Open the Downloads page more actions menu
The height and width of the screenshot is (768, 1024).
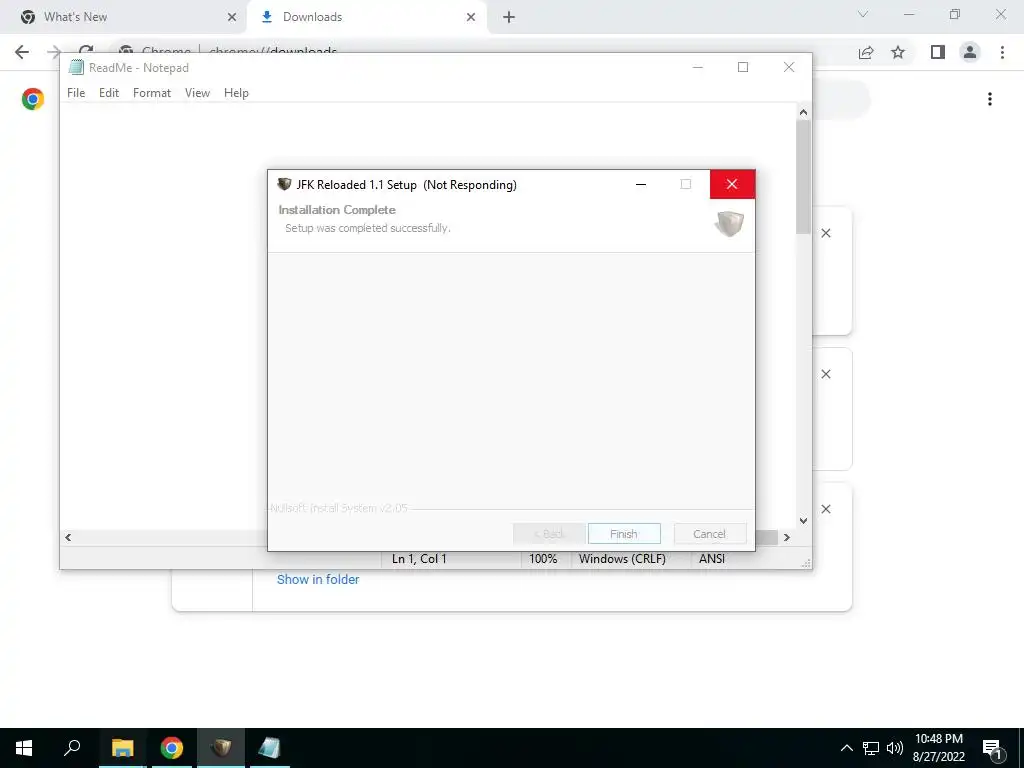[x=990, y=99]
